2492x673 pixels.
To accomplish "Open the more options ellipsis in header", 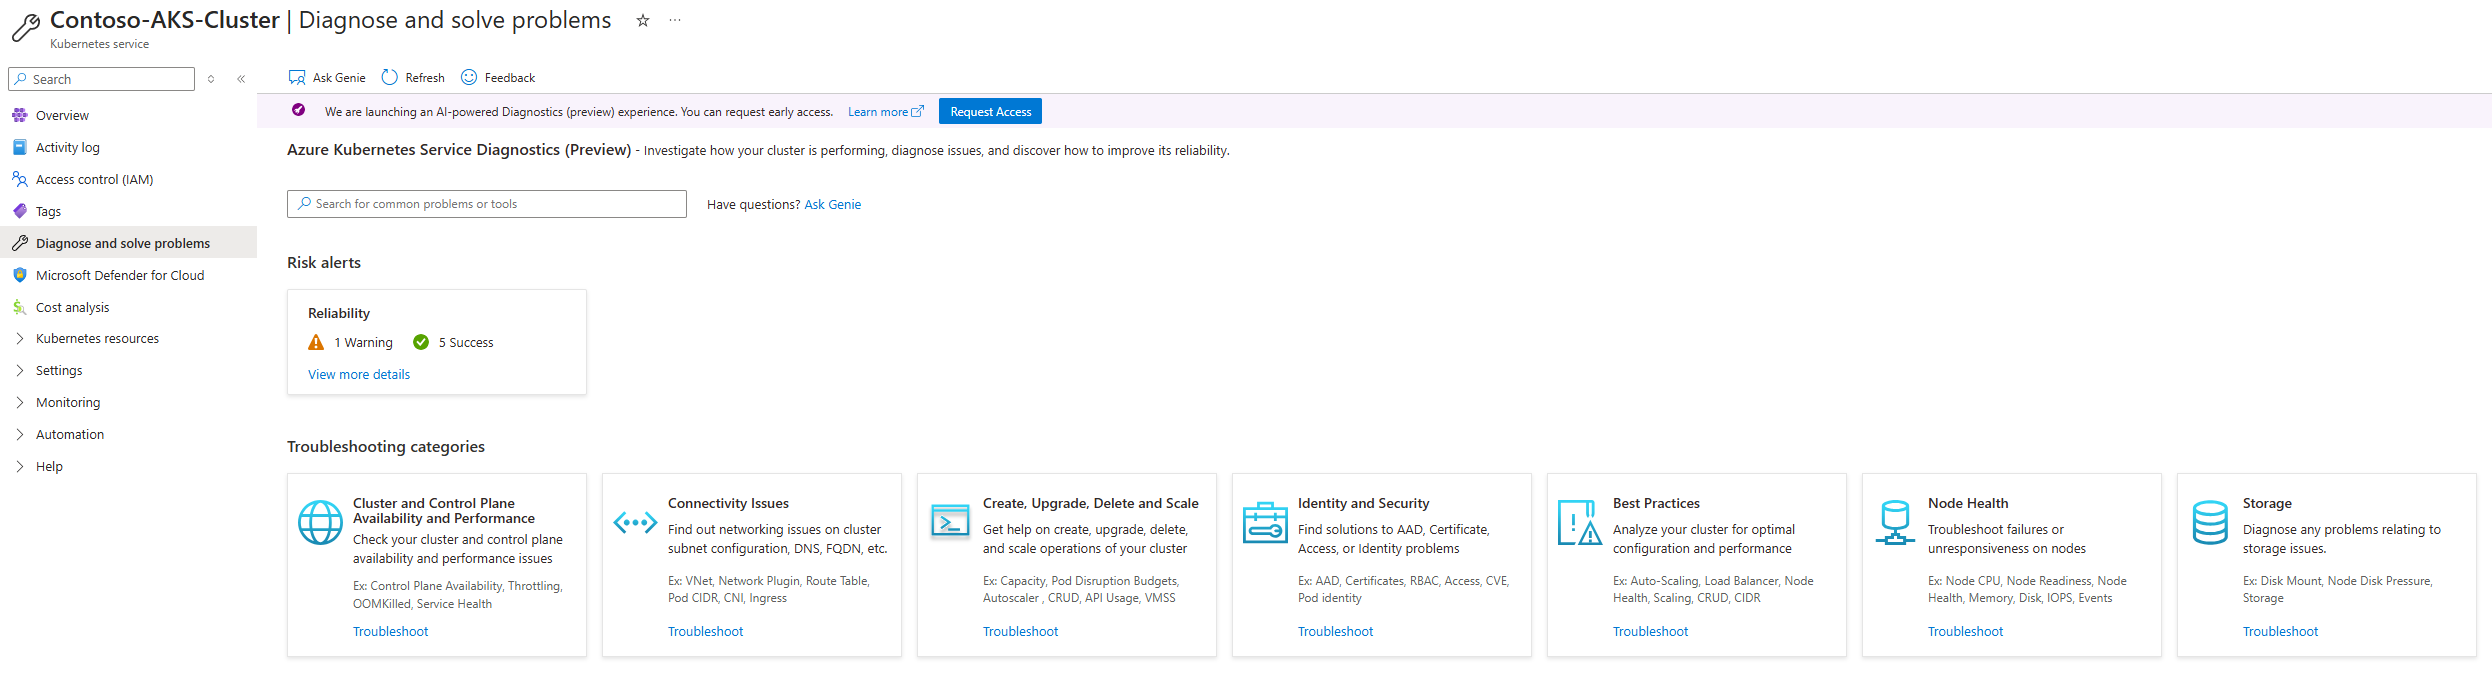I will [675, 20].
